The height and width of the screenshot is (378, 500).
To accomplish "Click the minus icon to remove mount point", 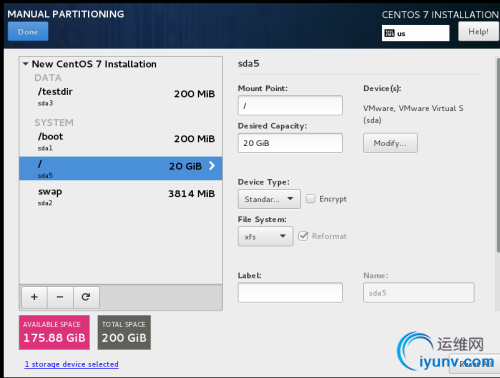I will click(x=60, y=297).
